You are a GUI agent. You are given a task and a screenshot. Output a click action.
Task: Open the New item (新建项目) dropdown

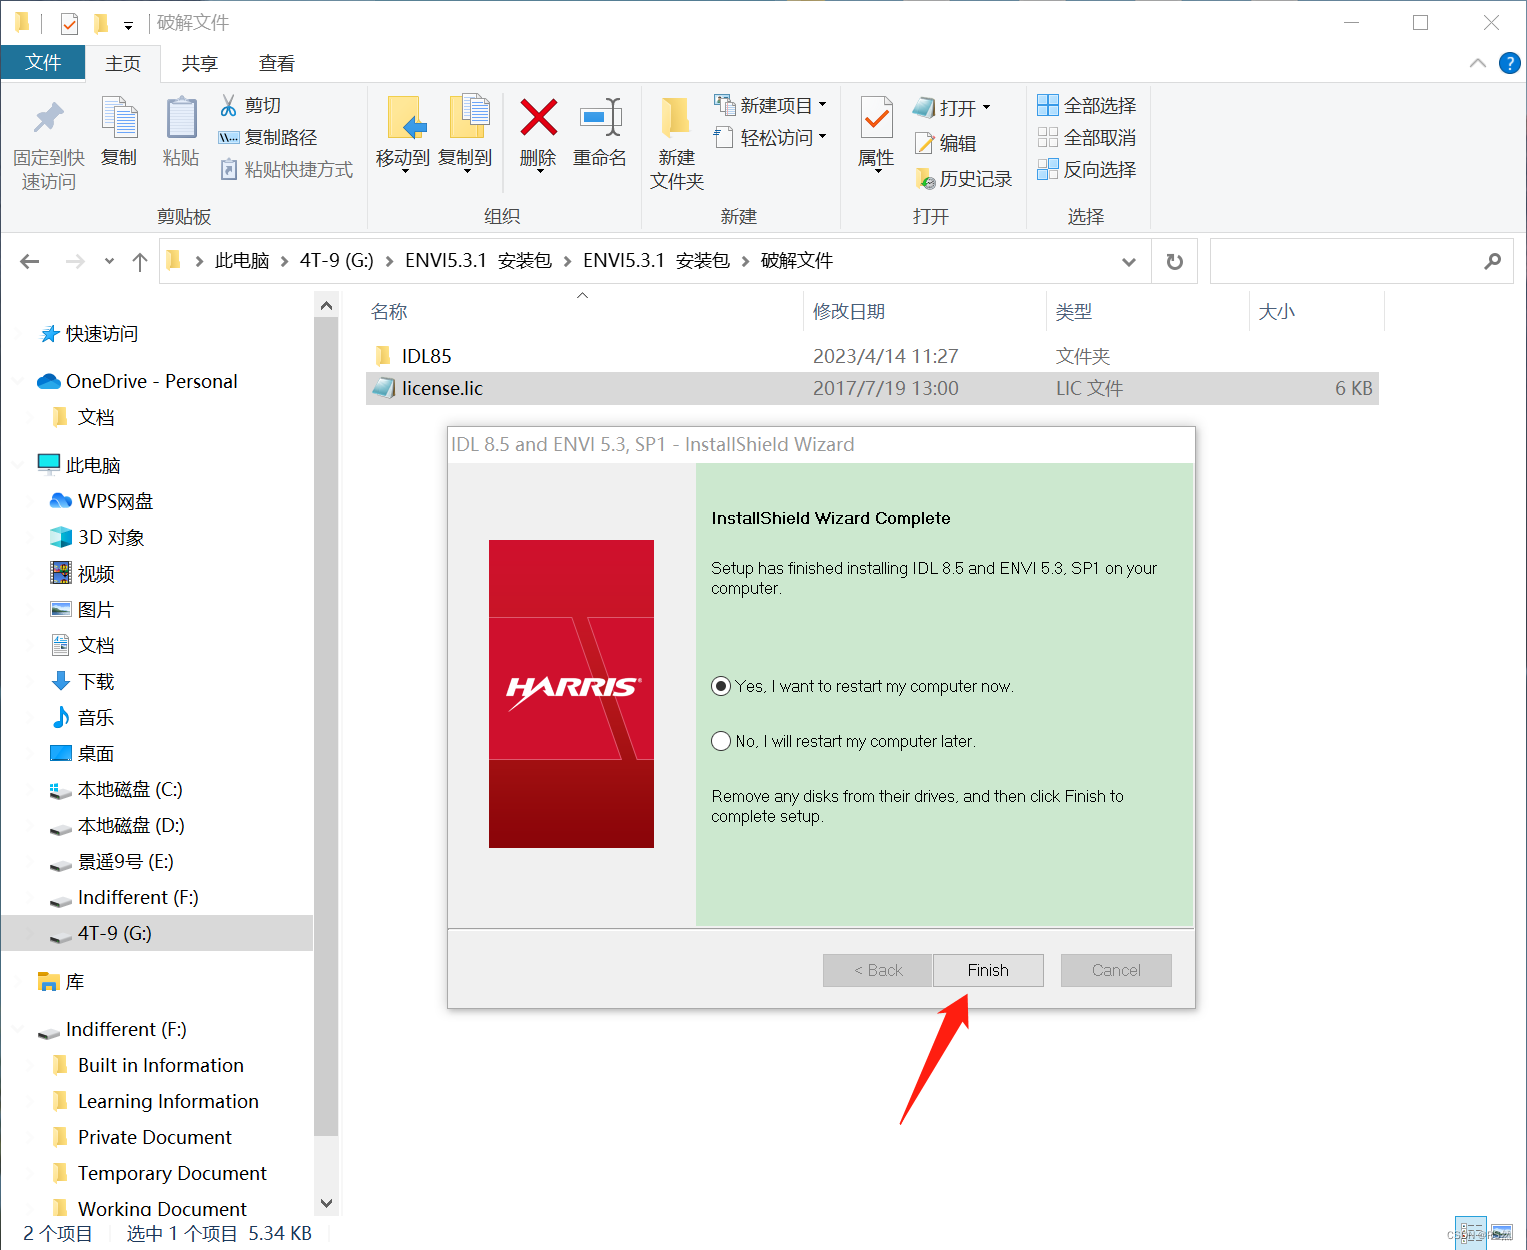(x=770, y=105)
